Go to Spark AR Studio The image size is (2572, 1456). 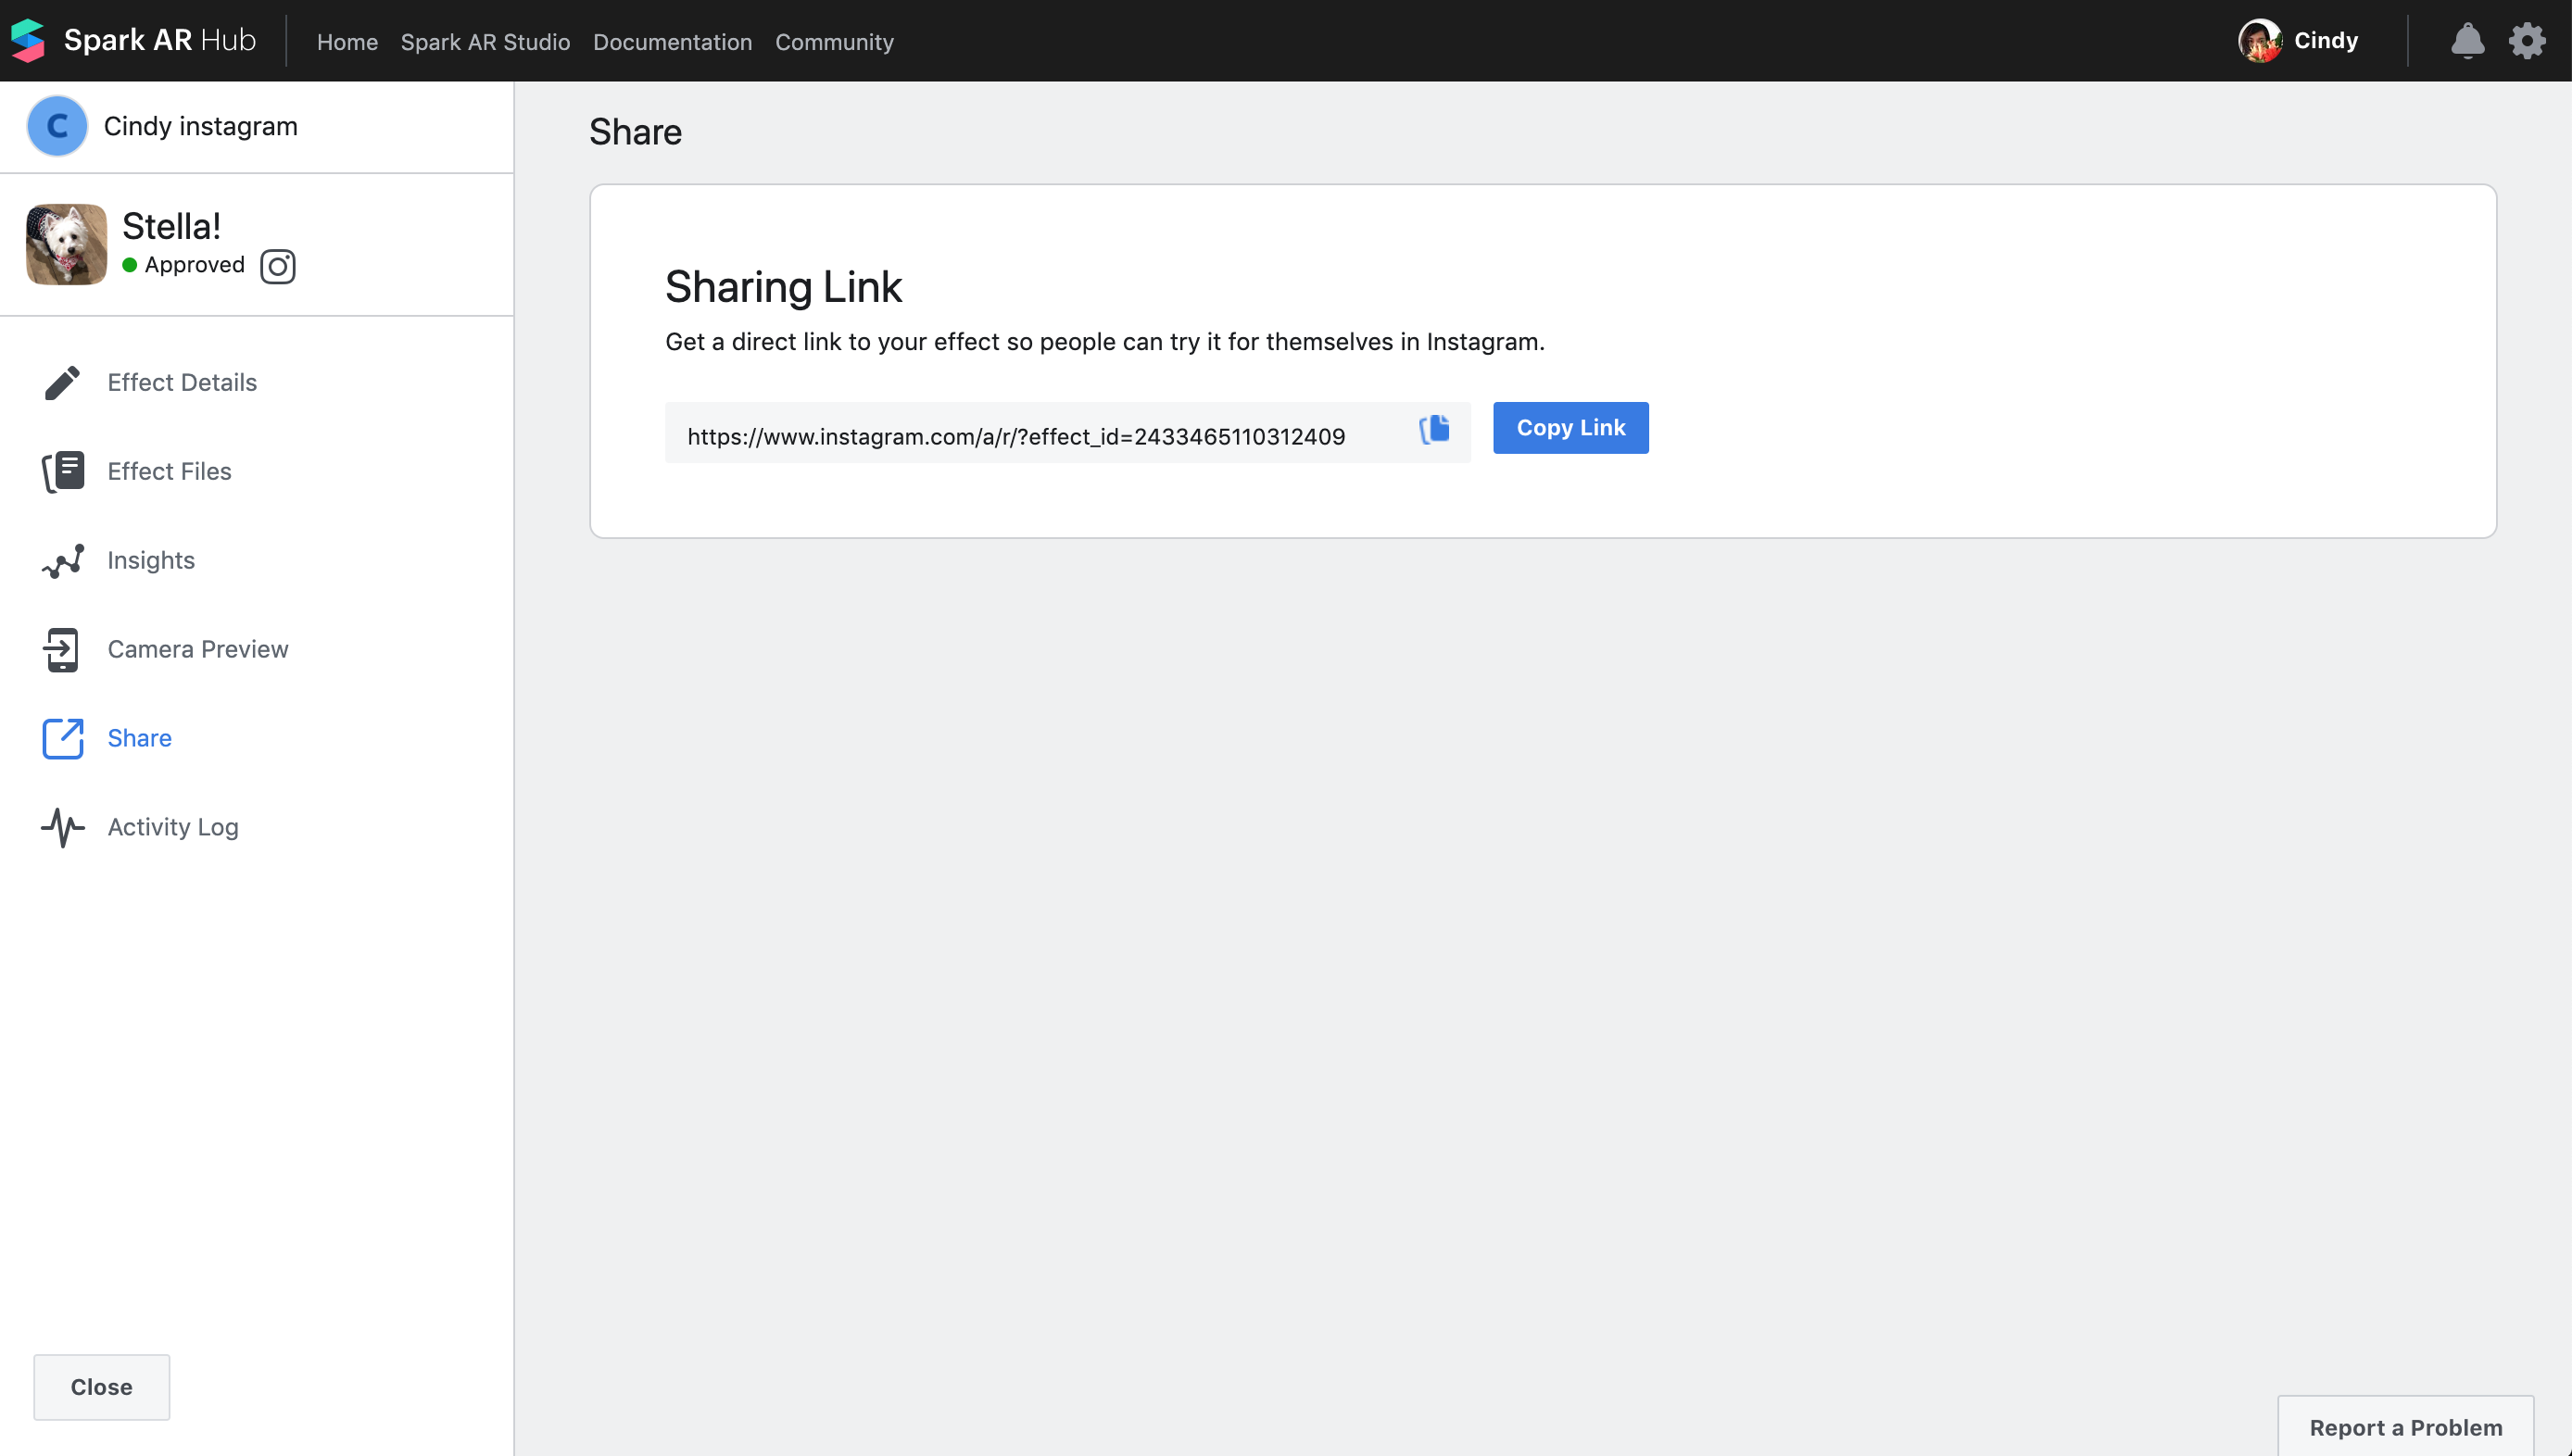tap(485, 42)
